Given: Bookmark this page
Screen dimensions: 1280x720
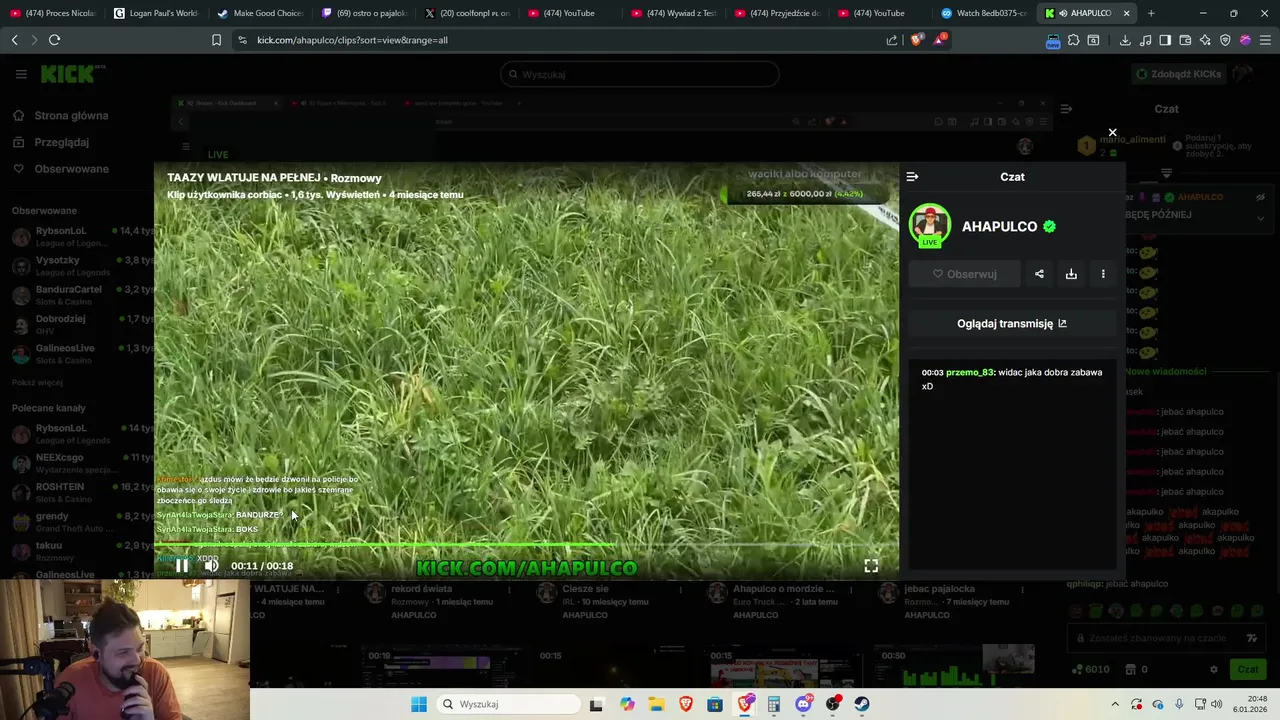Looking at the screenshot, I should [x=216, y=40].
